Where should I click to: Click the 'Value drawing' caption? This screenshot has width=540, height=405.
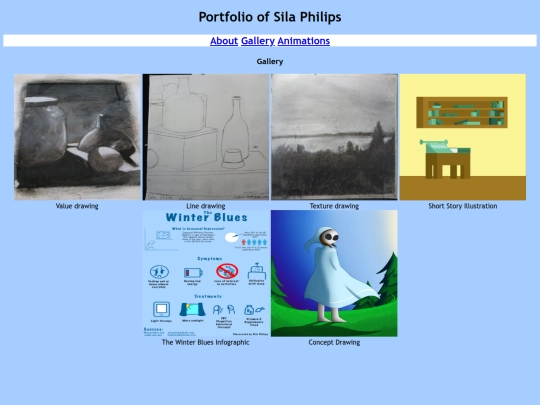77,206
